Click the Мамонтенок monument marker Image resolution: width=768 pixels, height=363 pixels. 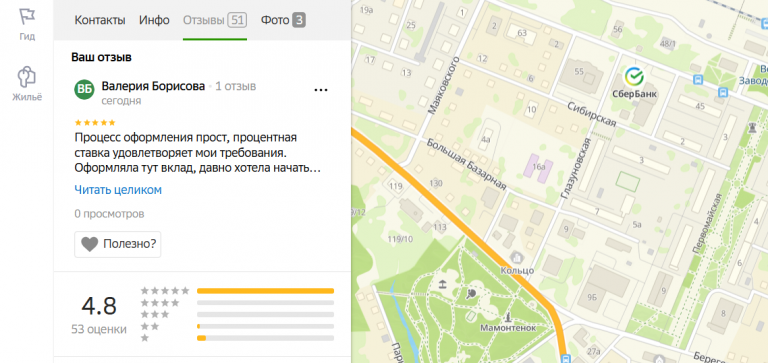(508, 316)
